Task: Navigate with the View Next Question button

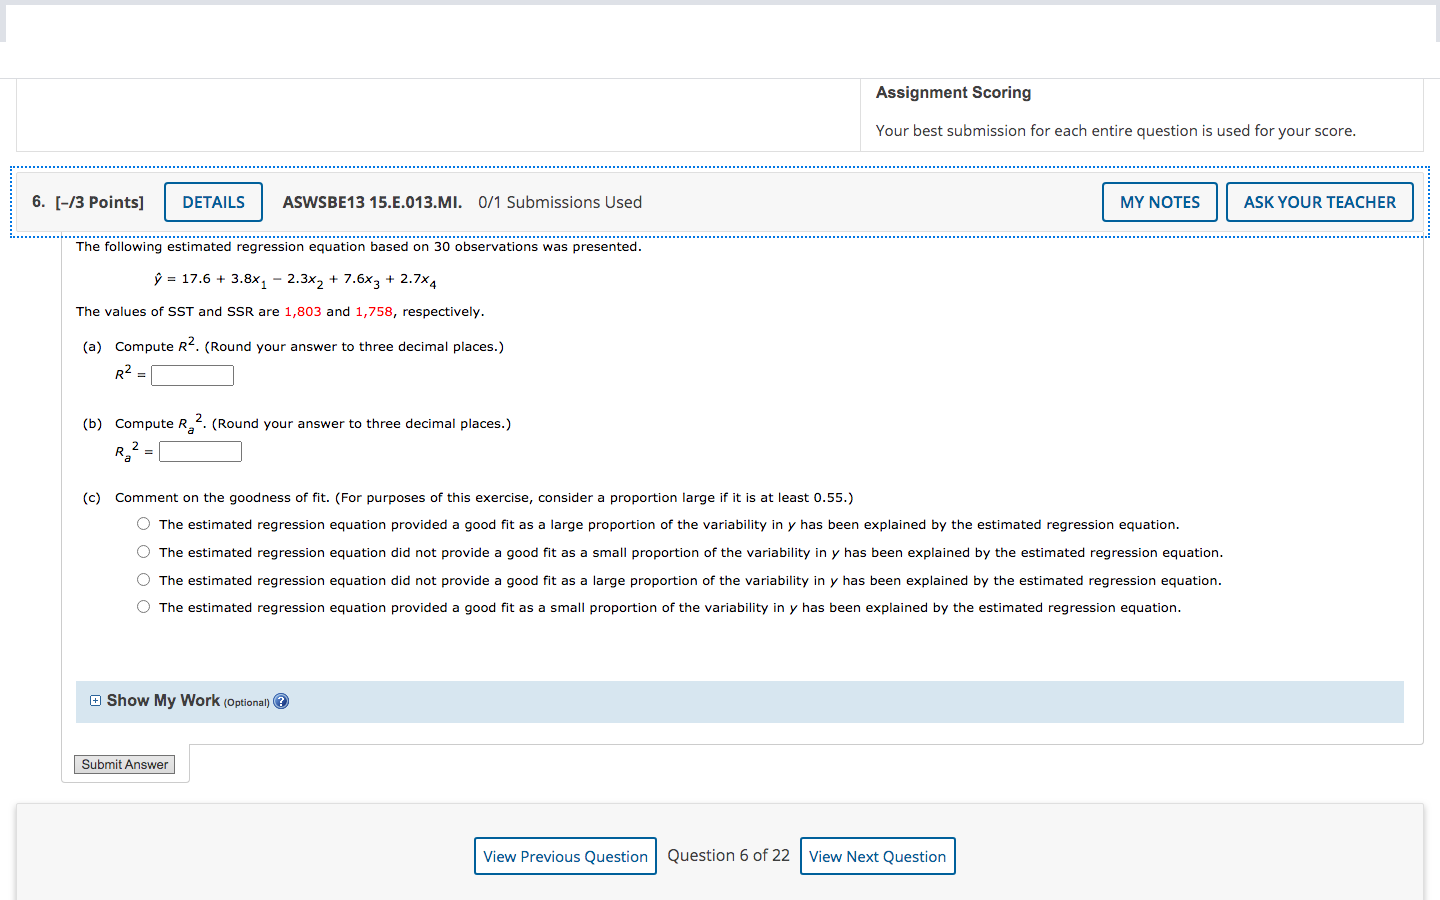Action: (877, 856)
